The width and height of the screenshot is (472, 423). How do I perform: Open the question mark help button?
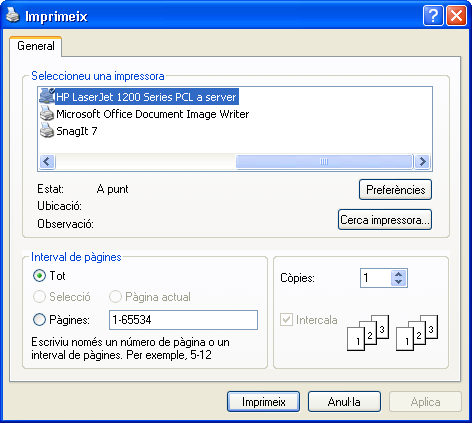pos(433,15)
